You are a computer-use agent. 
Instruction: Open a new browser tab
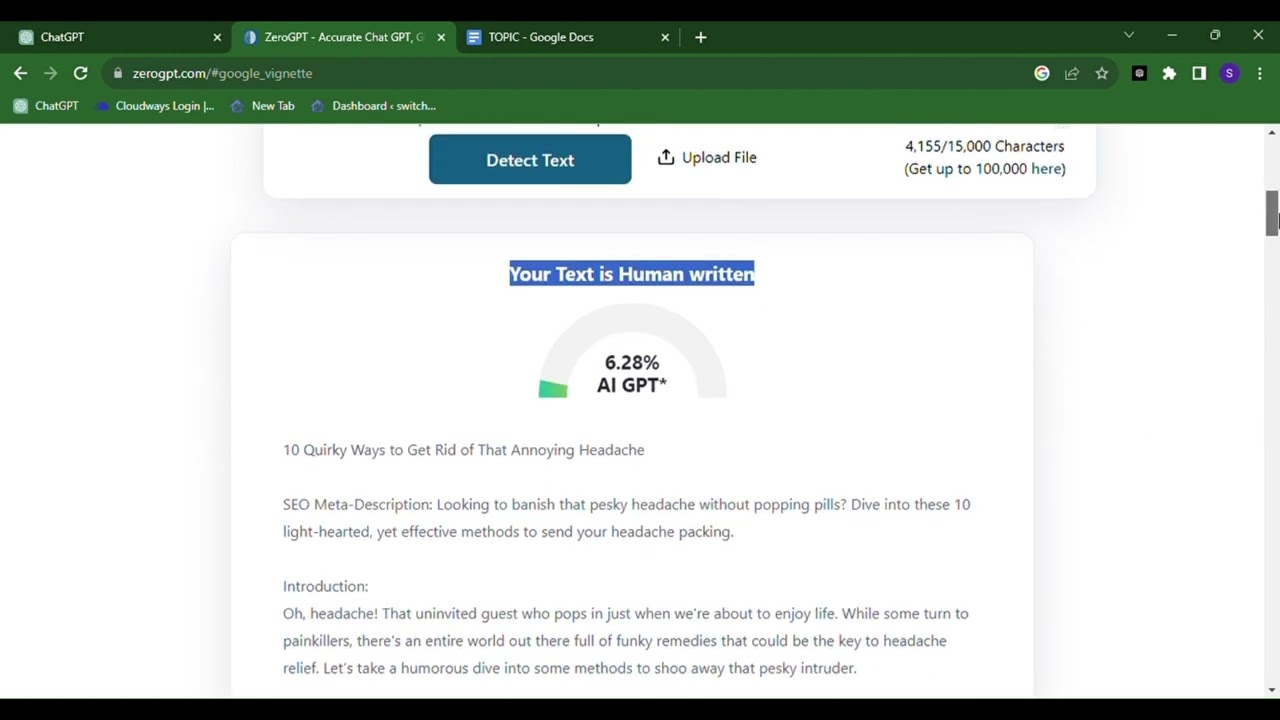(701, 37)
